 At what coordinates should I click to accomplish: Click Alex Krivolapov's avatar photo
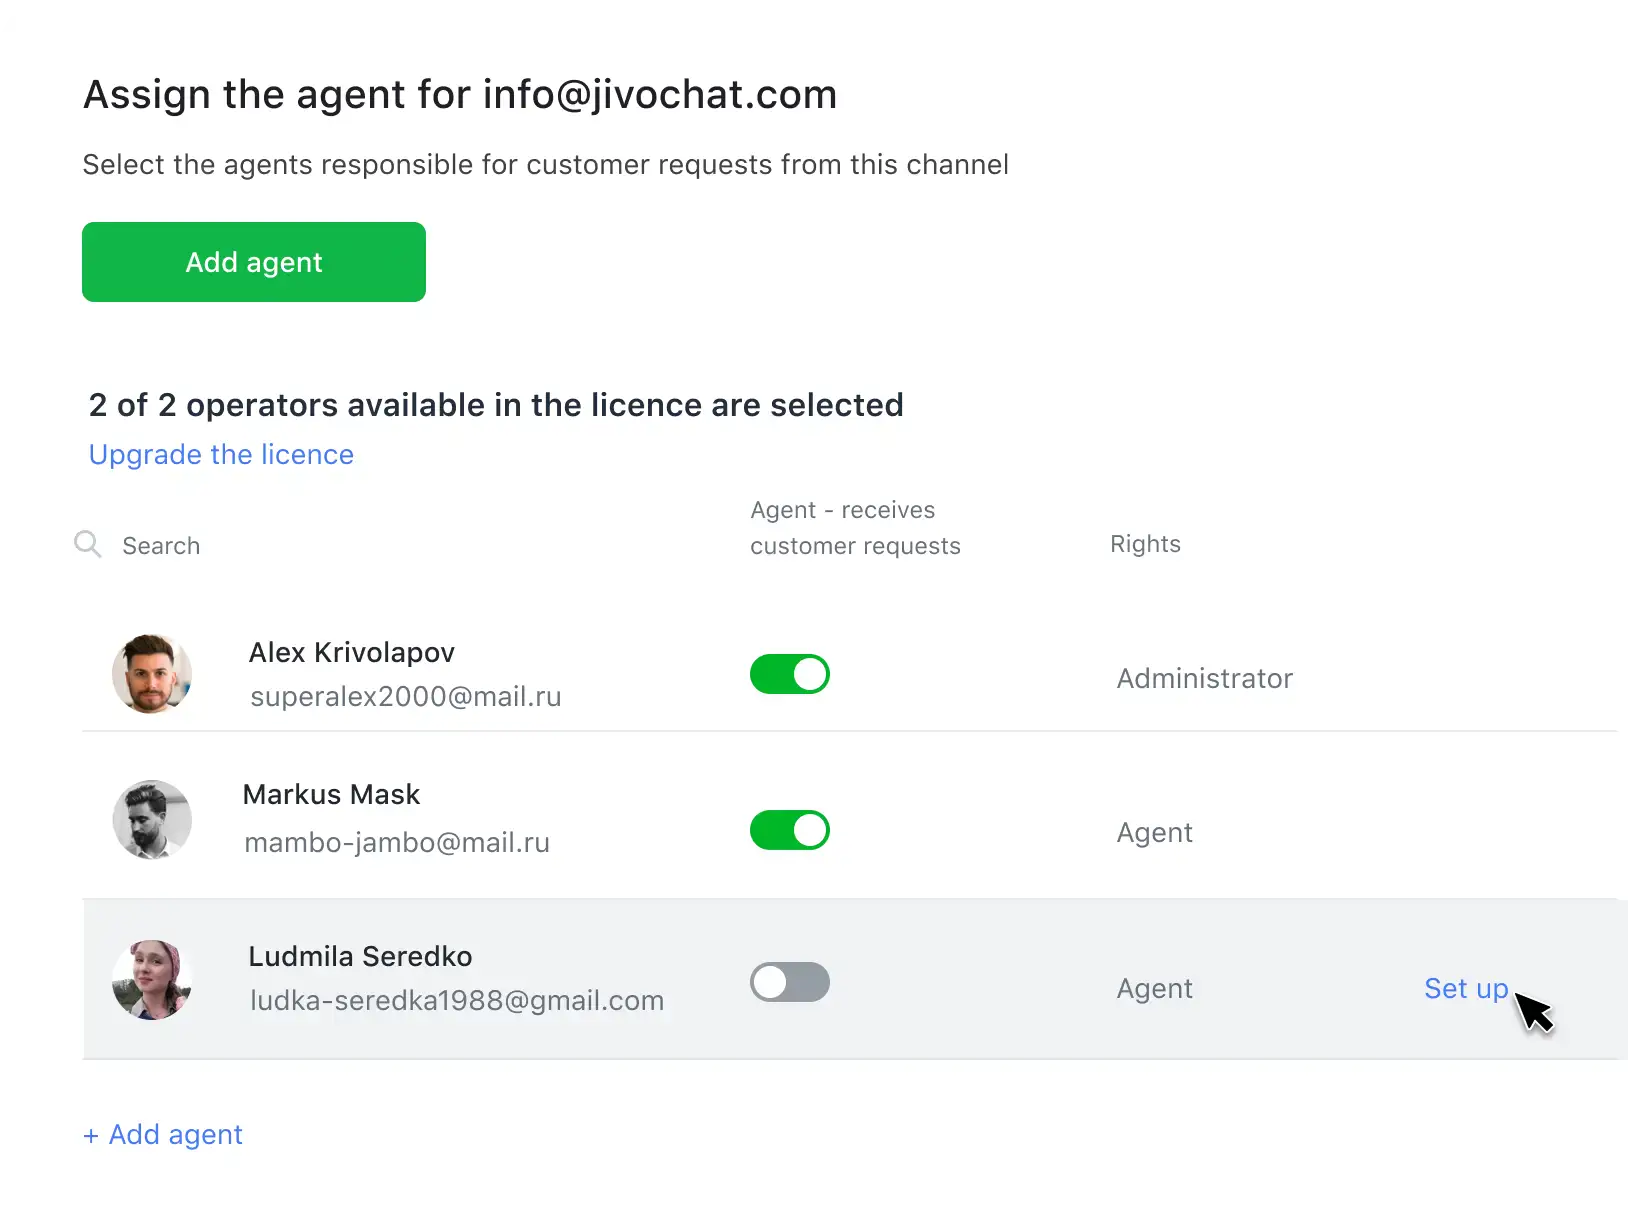tap(152, 674)
